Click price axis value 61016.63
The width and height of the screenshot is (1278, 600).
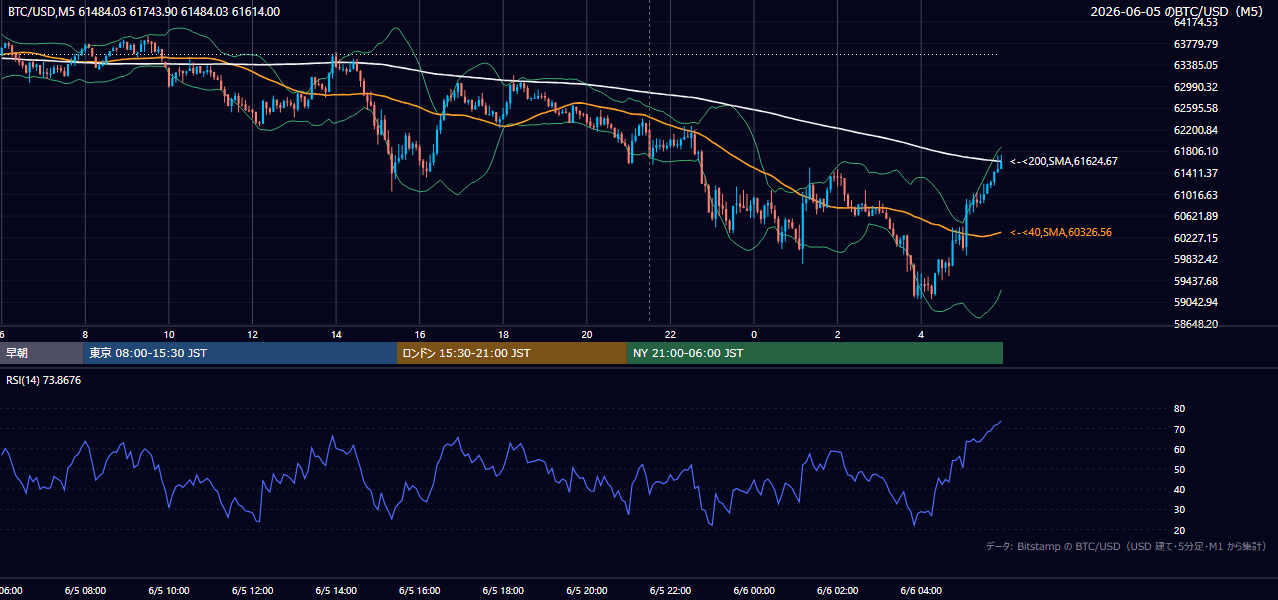pyautogui.click(x=1196, y=195)
